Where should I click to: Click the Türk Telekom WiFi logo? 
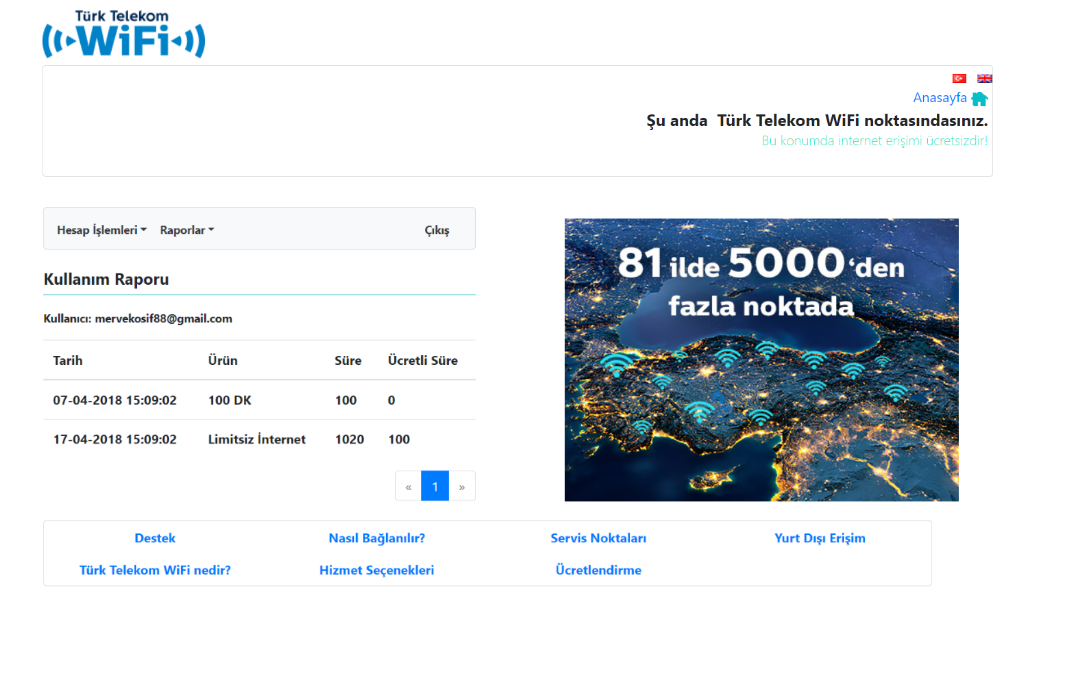[124, 33]
